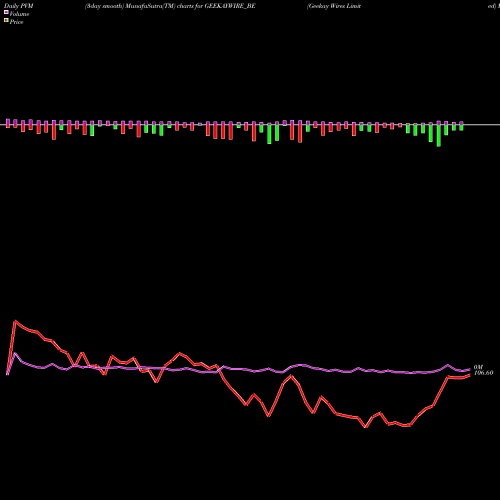Click the '0M' volume value label
The height and width of the screenshot is (500, 500).
coord(478,367)
